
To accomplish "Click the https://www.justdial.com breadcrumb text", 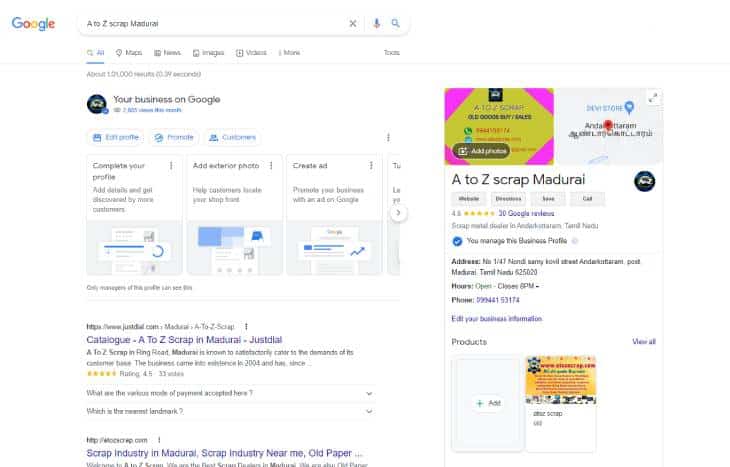I will pyautogui.click(x=123, y=327).
